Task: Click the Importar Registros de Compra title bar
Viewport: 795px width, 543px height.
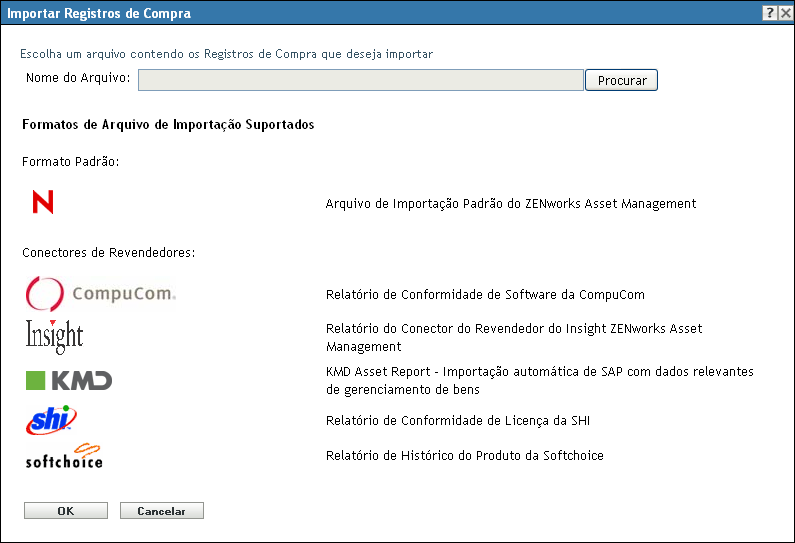Action: click(x=300, y=13)
